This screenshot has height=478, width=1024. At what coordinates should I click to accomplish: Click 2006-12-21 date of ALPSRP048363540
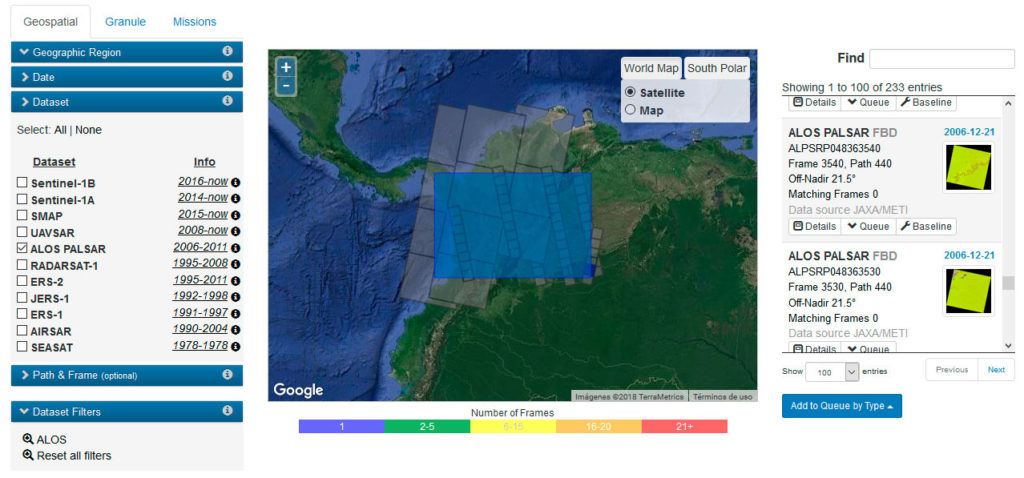969,132
